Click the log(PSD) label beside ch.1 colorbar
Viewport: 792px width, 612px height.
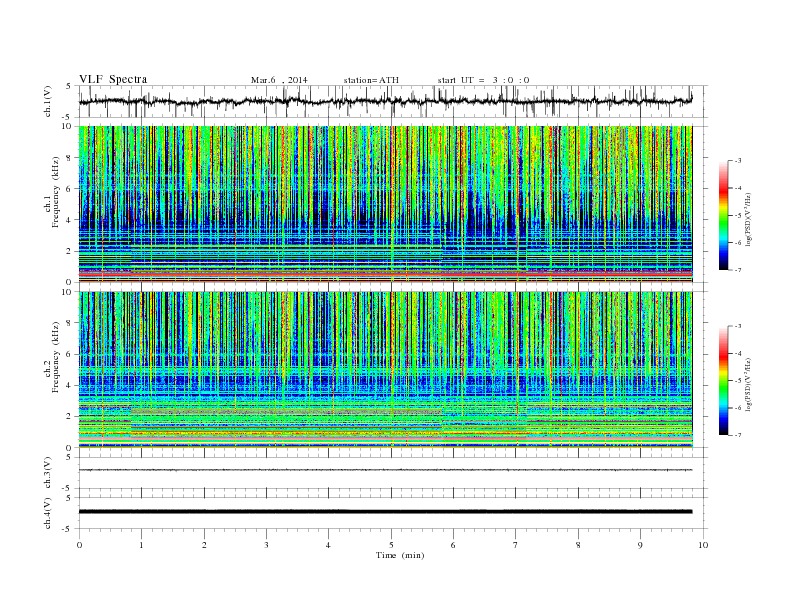[x=748, y=219]
